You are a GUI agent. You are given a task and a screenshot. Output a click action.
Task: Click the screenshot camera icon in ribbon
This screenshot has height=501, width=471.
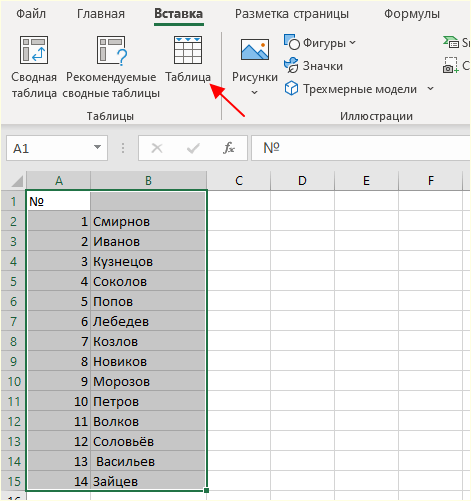point(450,65)
